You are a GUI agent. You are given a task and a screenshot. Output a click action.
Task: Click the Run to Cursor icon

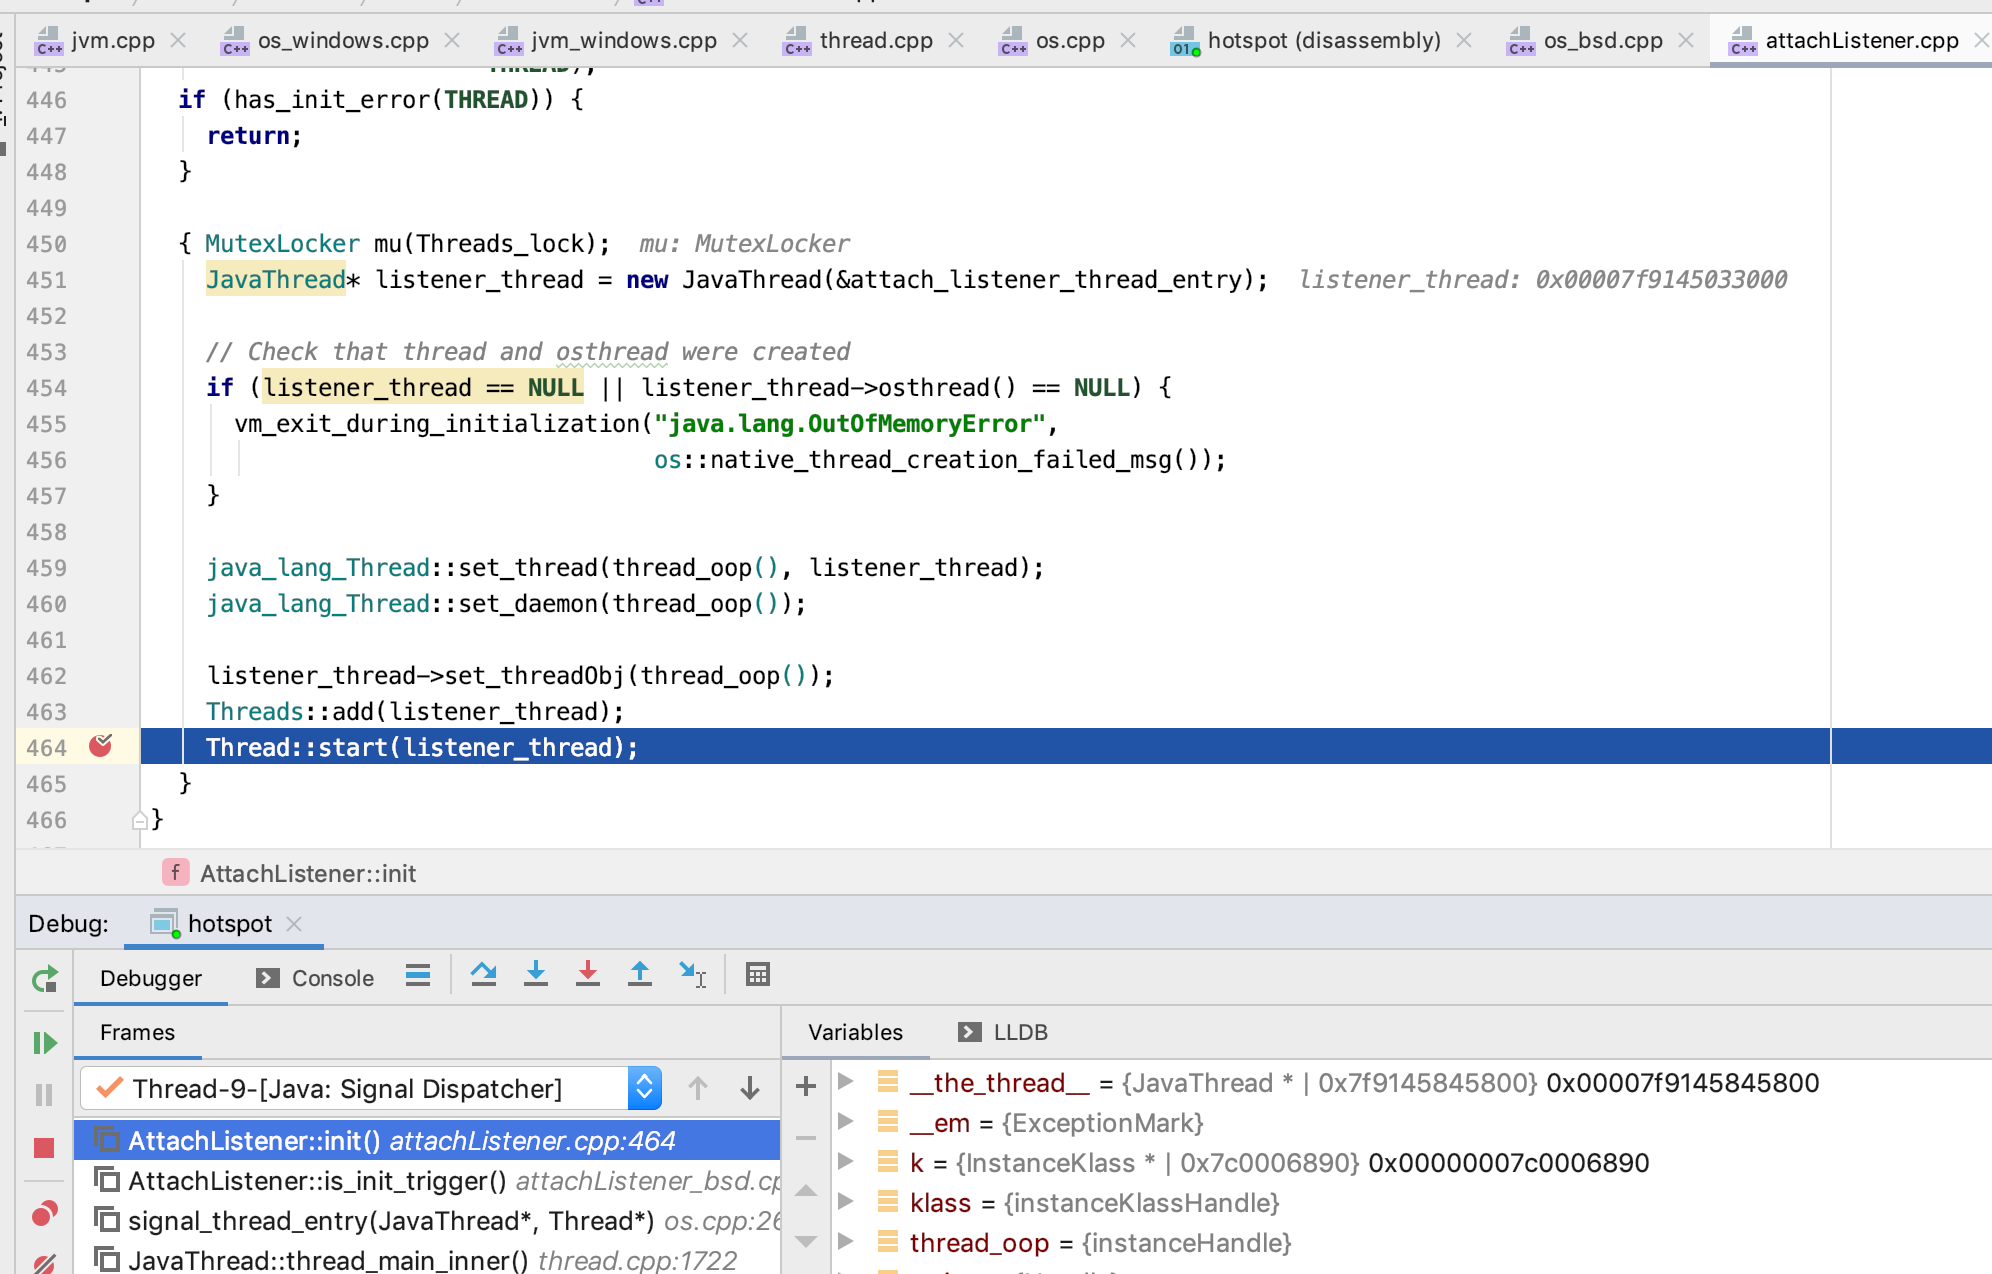click(x=692, y=975)
